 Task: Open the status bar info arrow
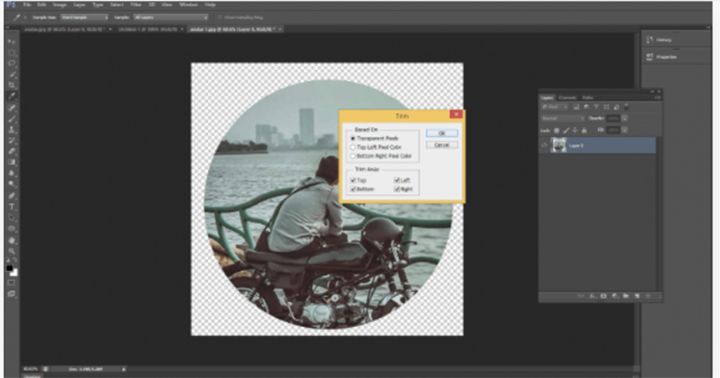click(124, 369)
